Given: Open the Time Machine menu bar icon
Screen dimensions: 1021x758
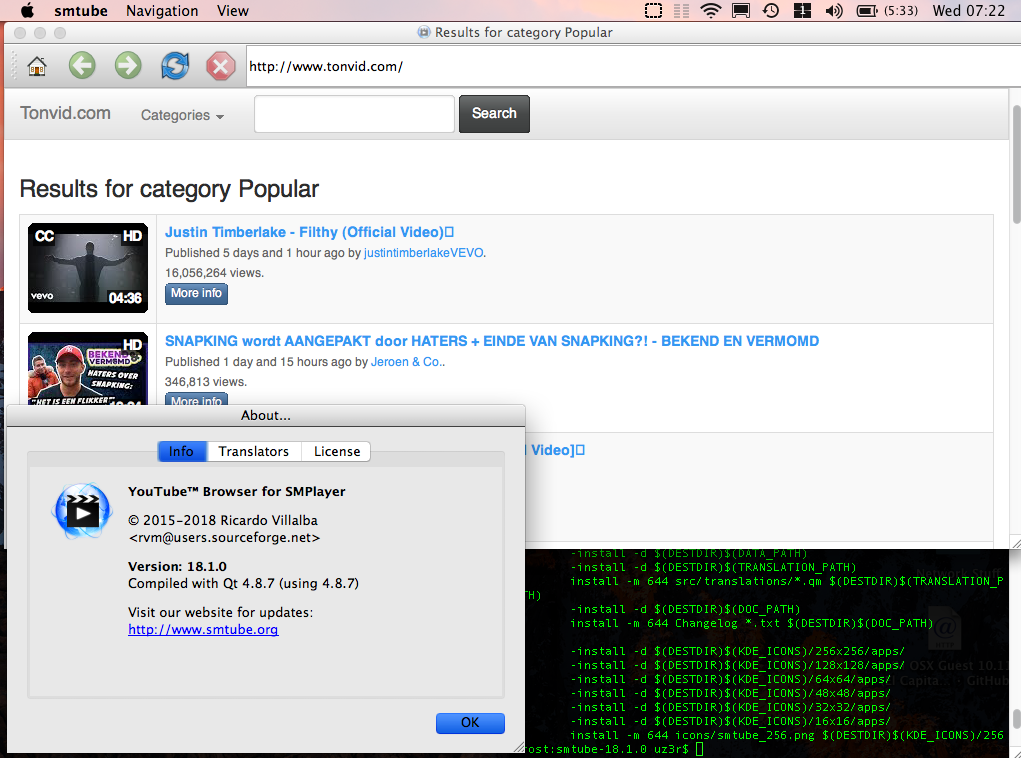Looking at the screenshot, I should pos(771,10).
